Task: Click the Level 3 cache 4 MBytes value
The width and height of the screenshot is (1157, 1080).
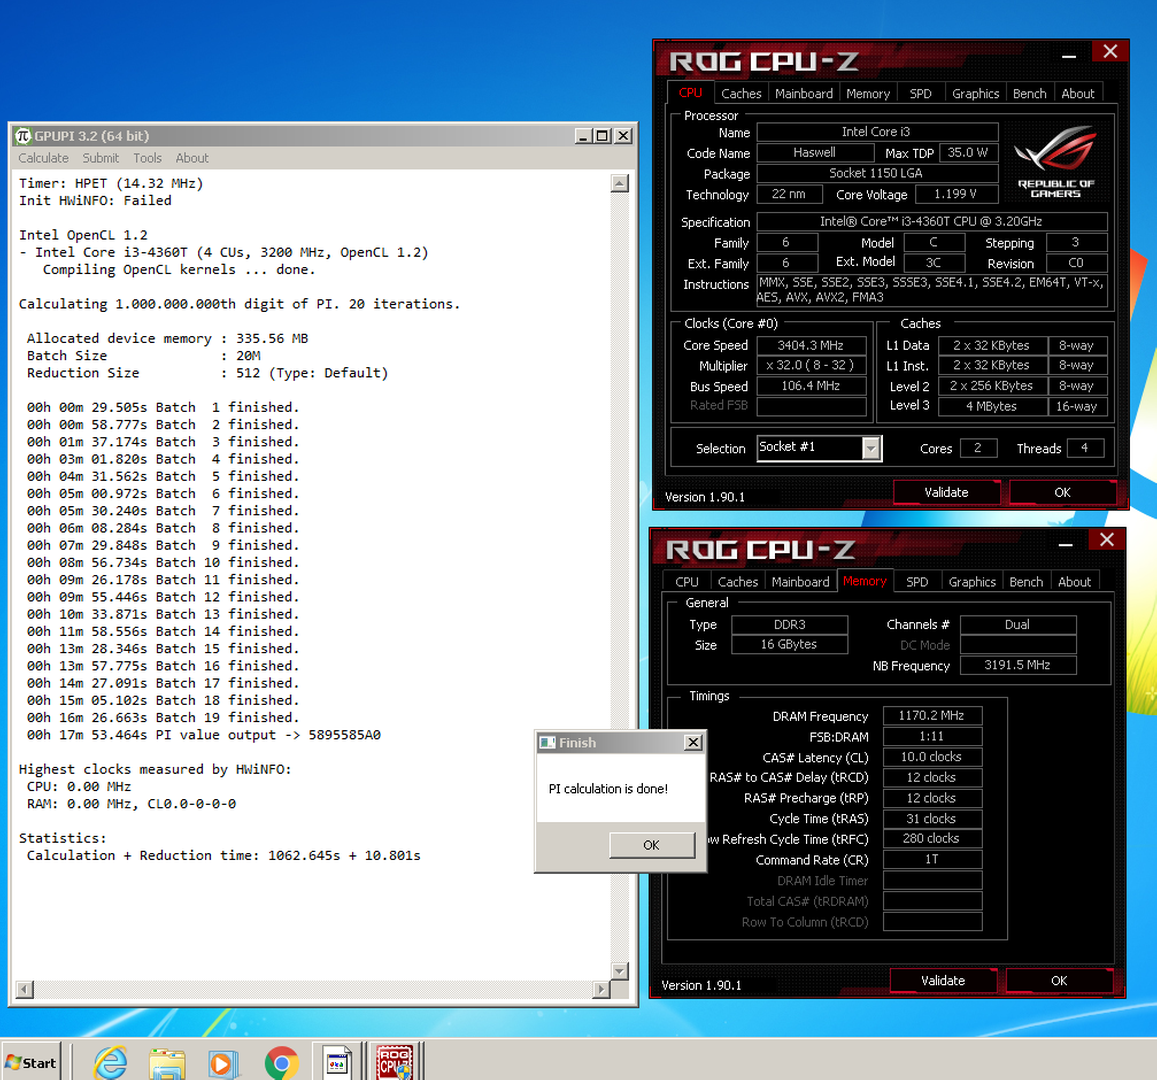Action: (x=992, y=406)
